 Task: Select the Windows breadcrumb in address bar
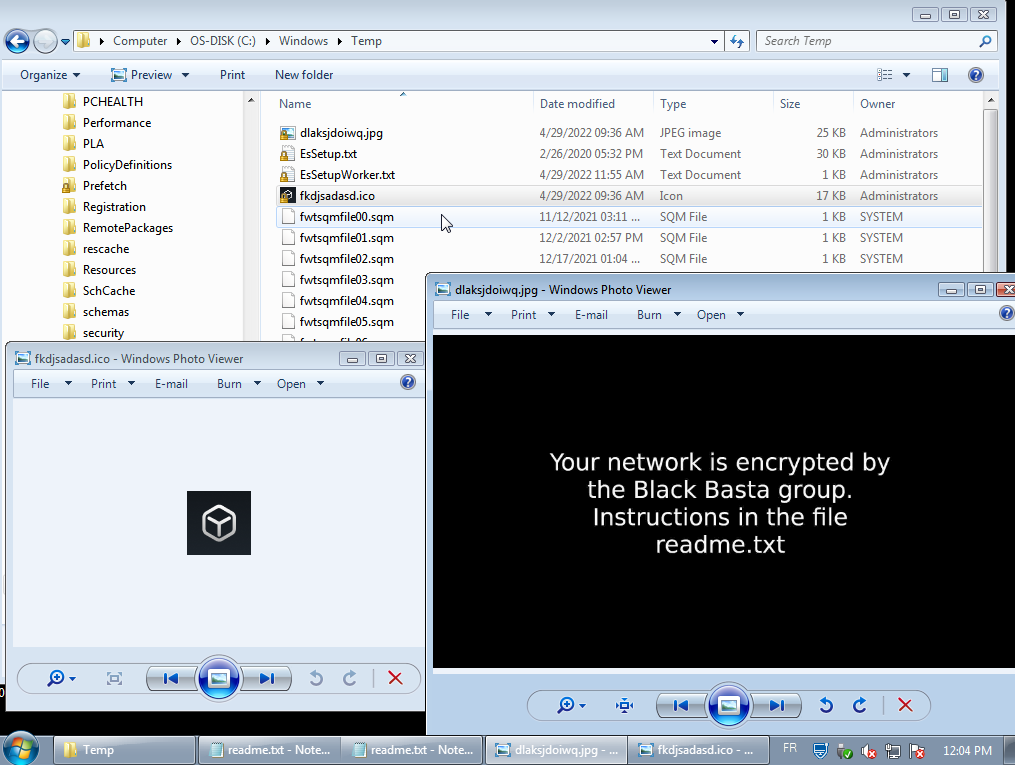click(x=304, y=41)
